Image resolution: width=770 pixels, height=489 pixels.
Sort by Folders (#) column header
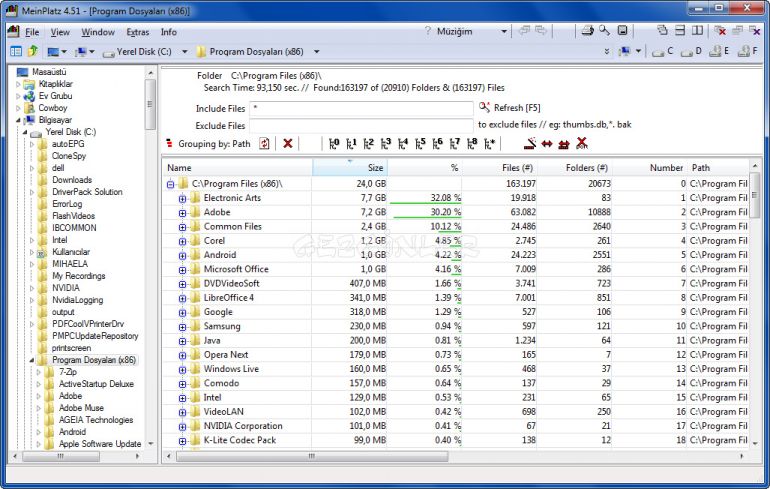pyautogui.click(x=575, y=167)
